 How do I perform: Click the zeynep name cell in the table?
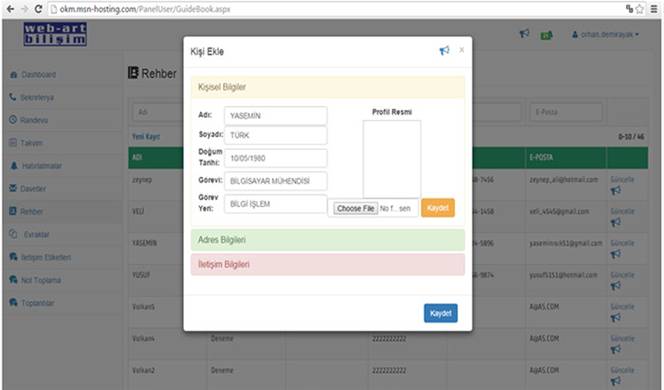point(142,180)
